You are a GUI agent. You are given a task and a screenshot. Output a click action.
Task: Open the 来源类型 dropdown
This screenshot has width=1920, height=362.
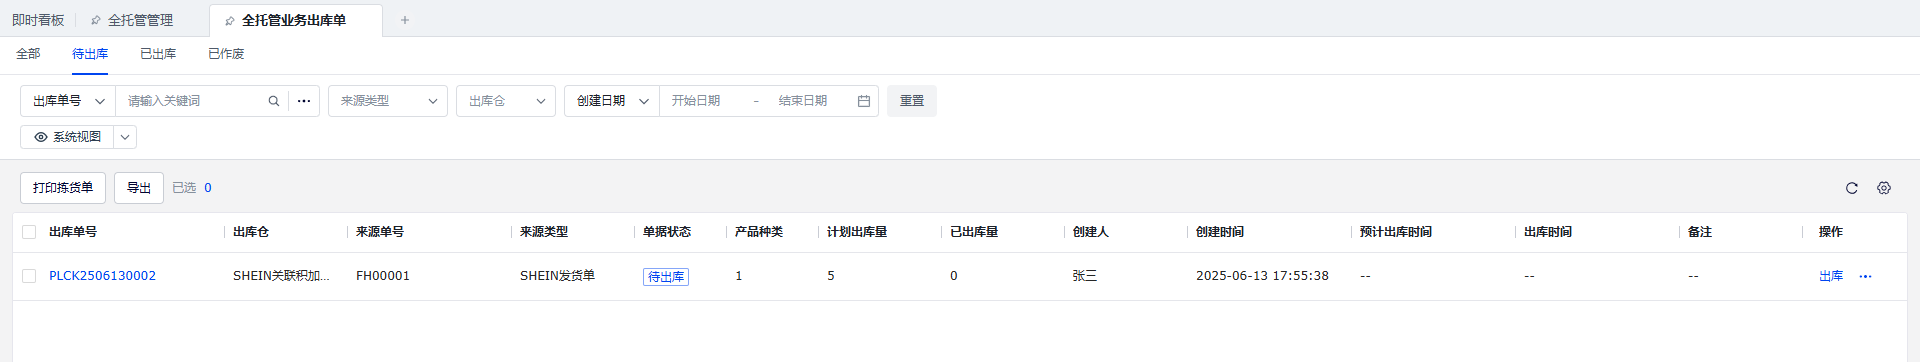388,101
